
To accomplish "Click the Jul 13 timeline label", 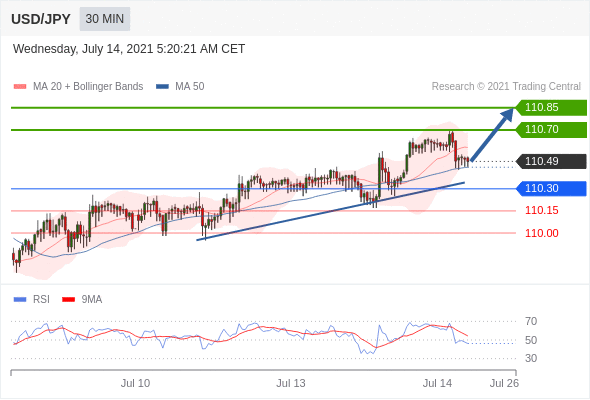I will pos(291,383).
